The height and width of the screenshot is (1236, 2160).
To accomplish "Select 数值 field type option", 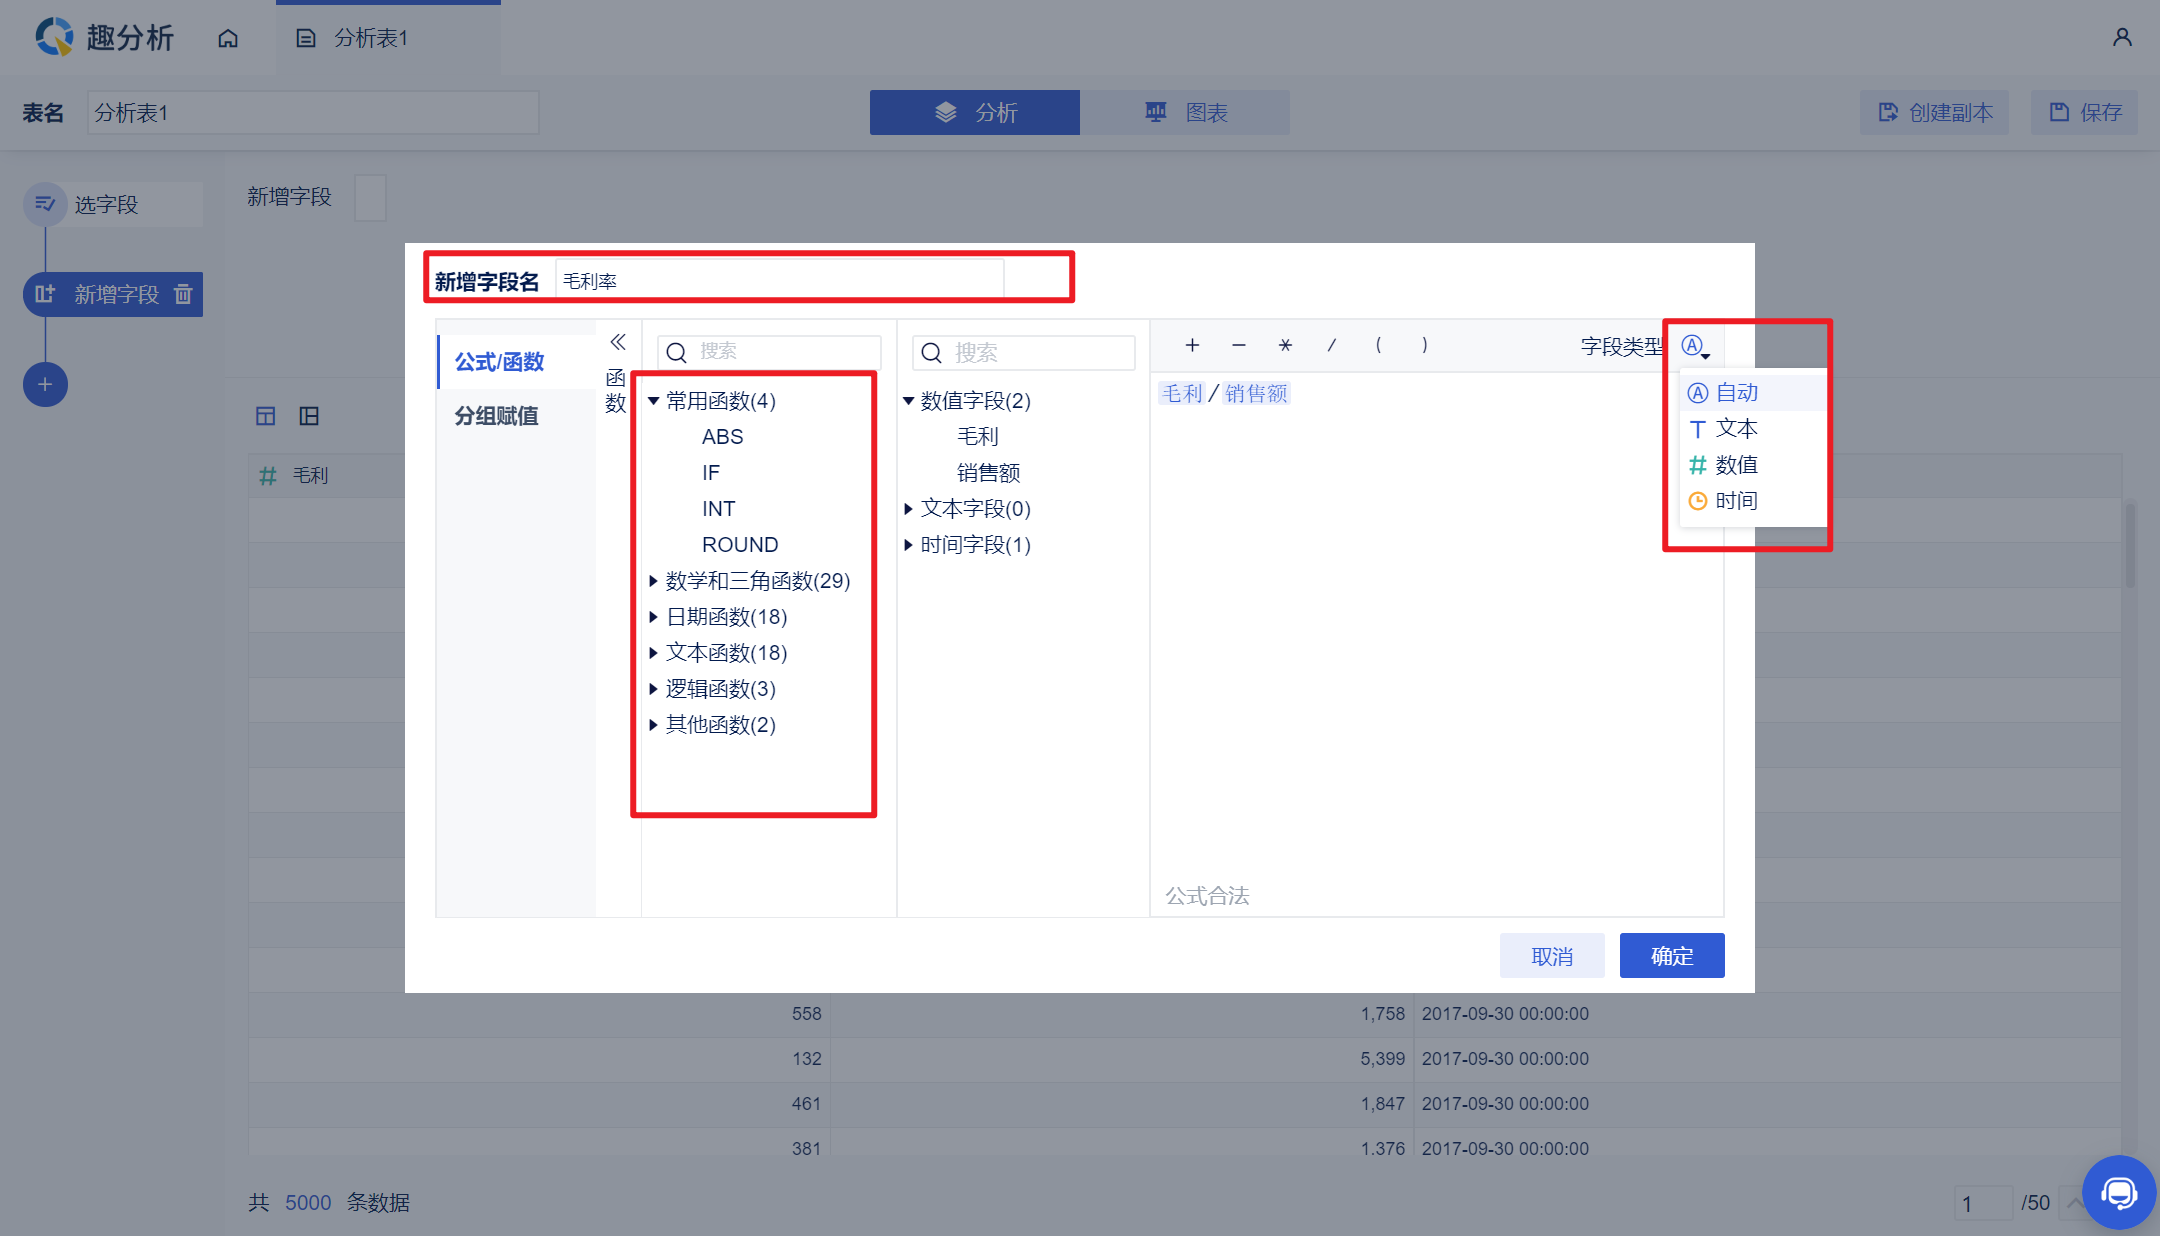I will pos(1736,465).
